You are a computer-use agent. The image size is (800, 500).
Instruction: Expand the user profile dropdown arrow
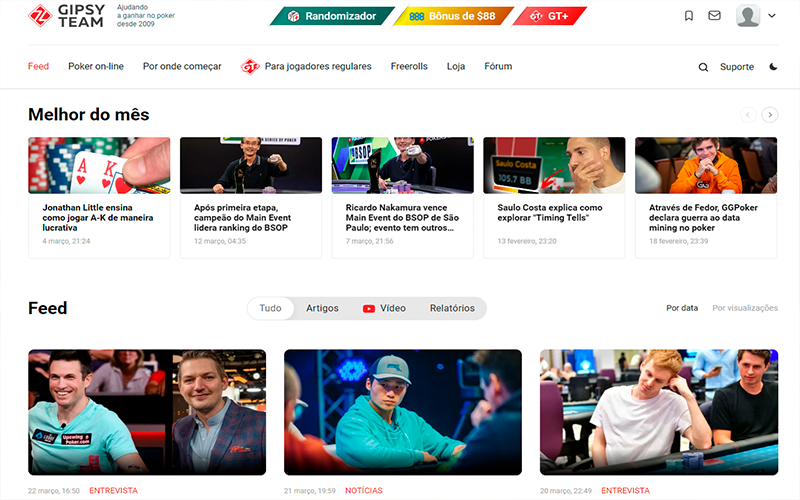click(x=771, y=16)
